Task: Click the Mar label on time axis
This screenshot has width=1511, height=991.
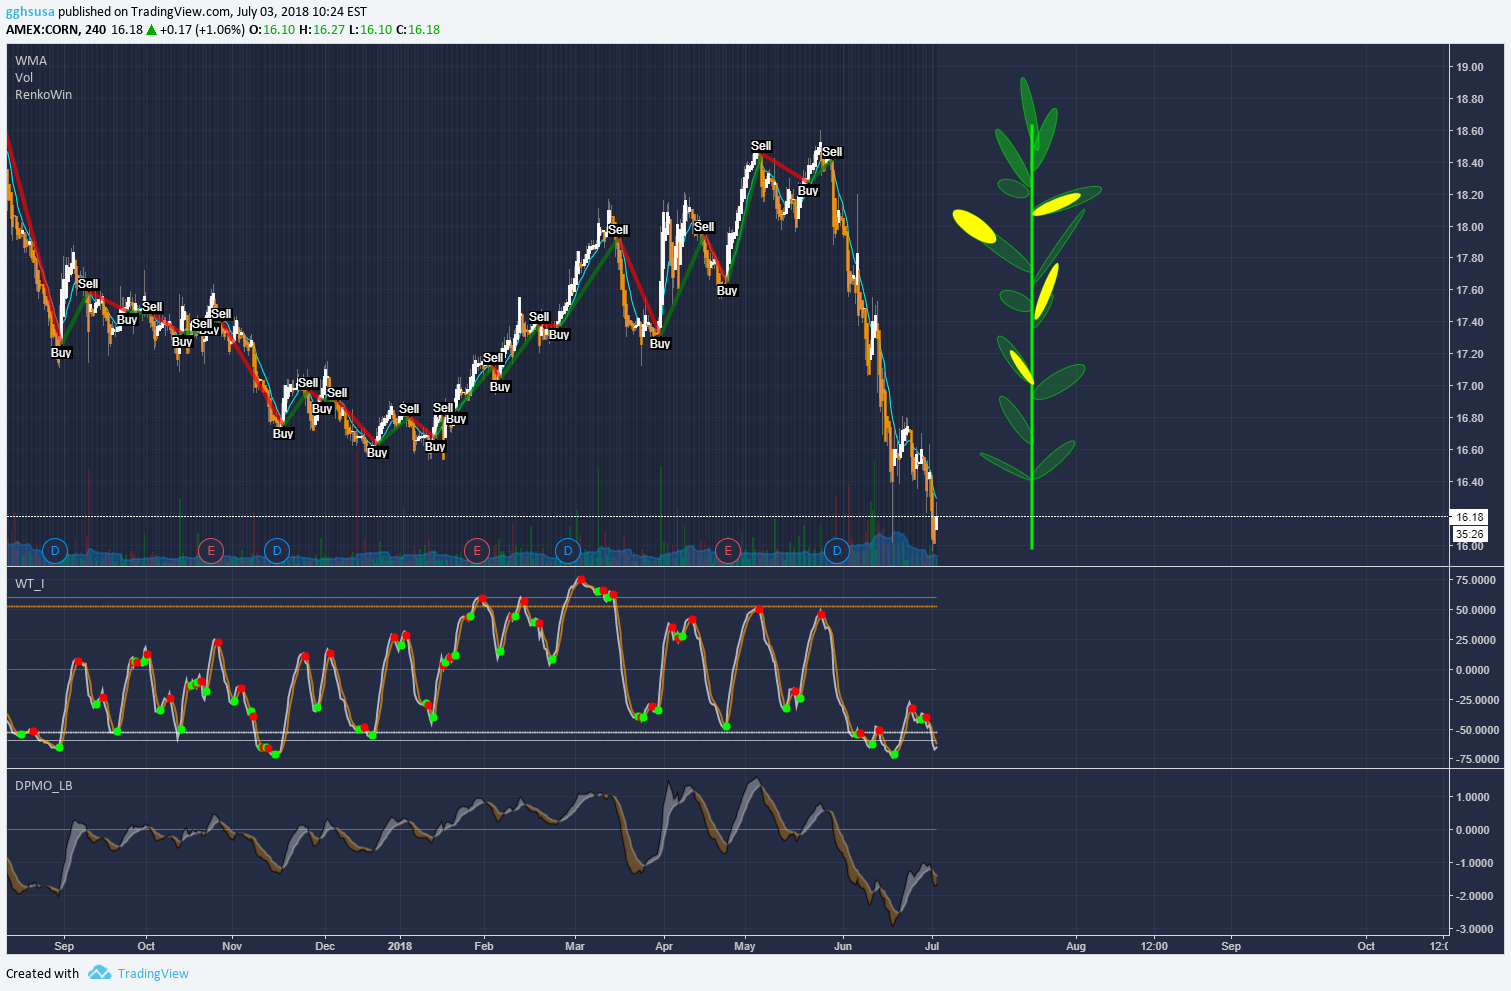Action: tap(575, 946)
